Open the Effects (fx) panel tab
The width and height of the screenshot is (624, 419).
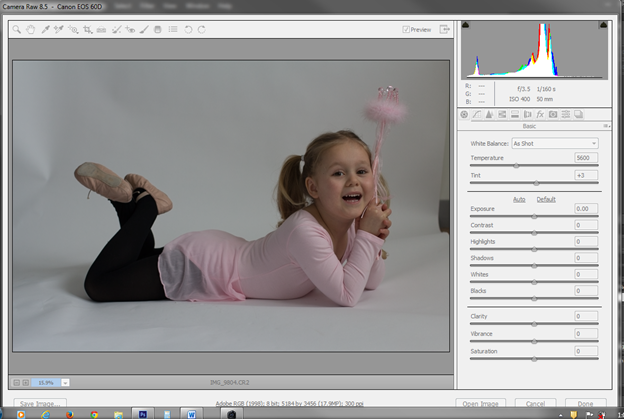tap(540, 115)
